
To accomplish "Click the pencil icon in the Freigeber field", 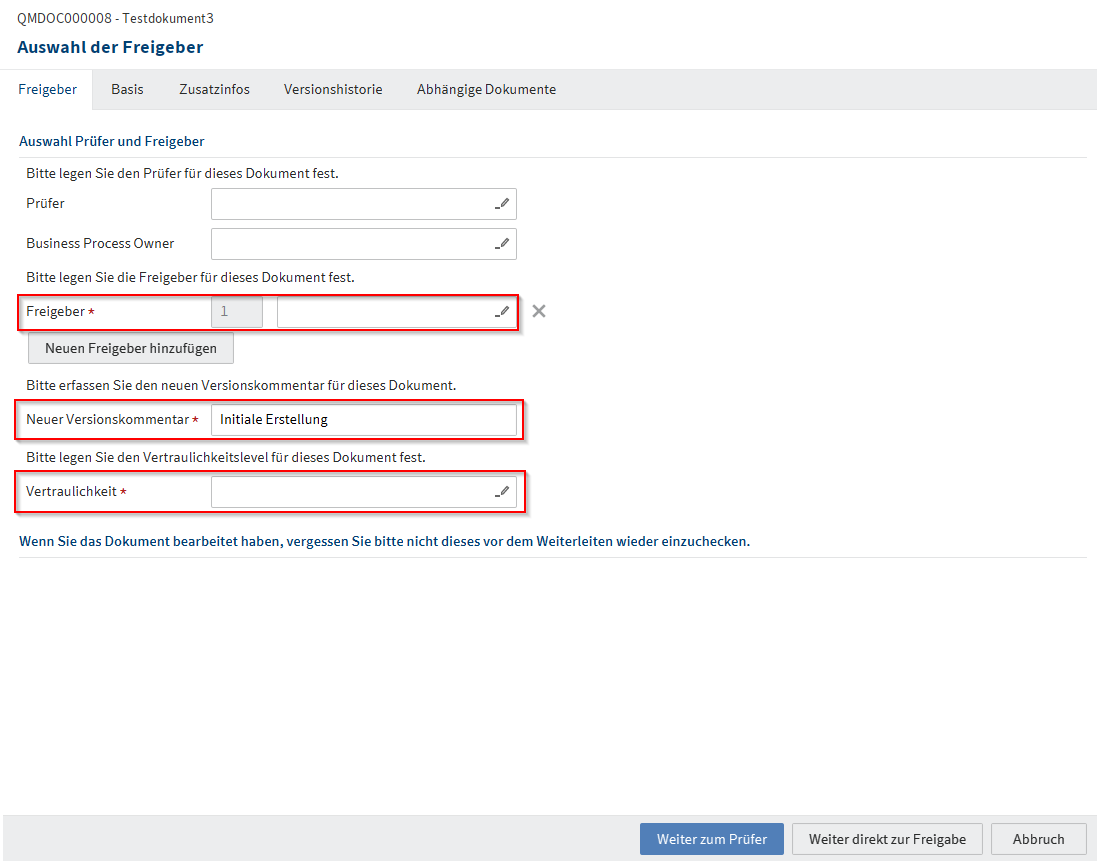I will point(502,312).
